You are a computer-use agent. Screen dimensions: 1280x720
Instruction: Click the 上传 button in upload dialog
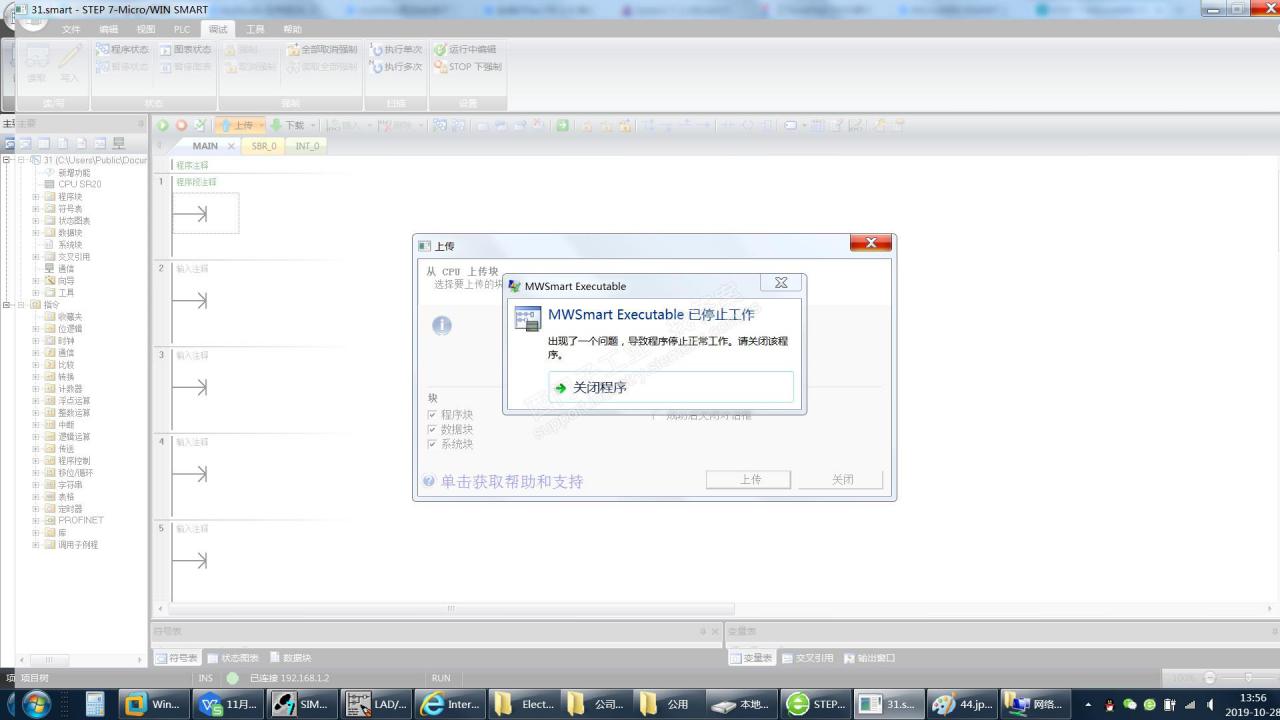tap(750, 480)
